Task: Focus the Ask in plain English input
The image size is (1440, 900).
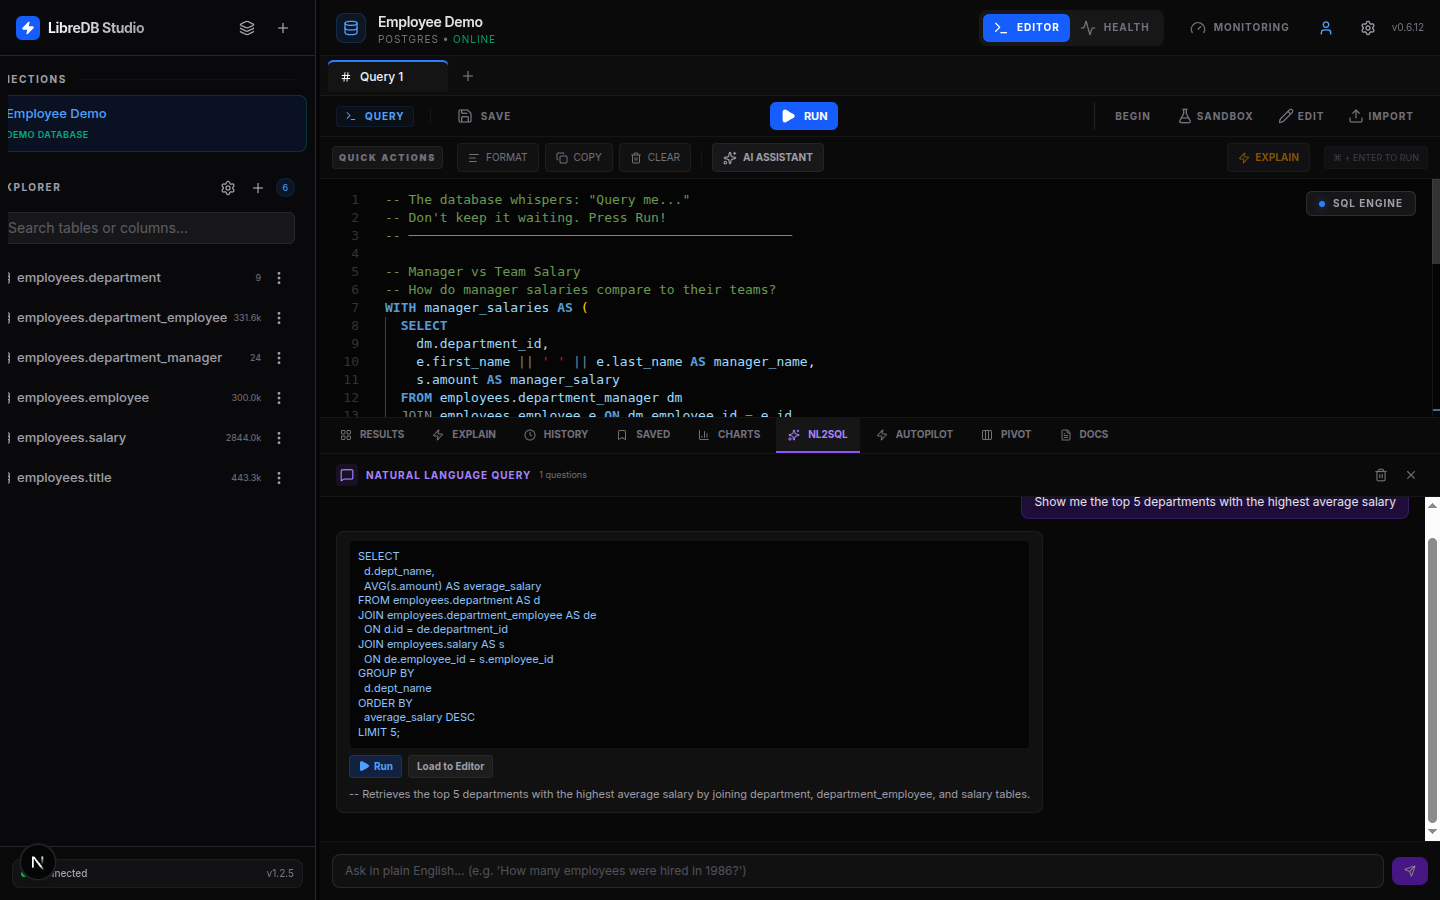Action: [x=857, y=871]
